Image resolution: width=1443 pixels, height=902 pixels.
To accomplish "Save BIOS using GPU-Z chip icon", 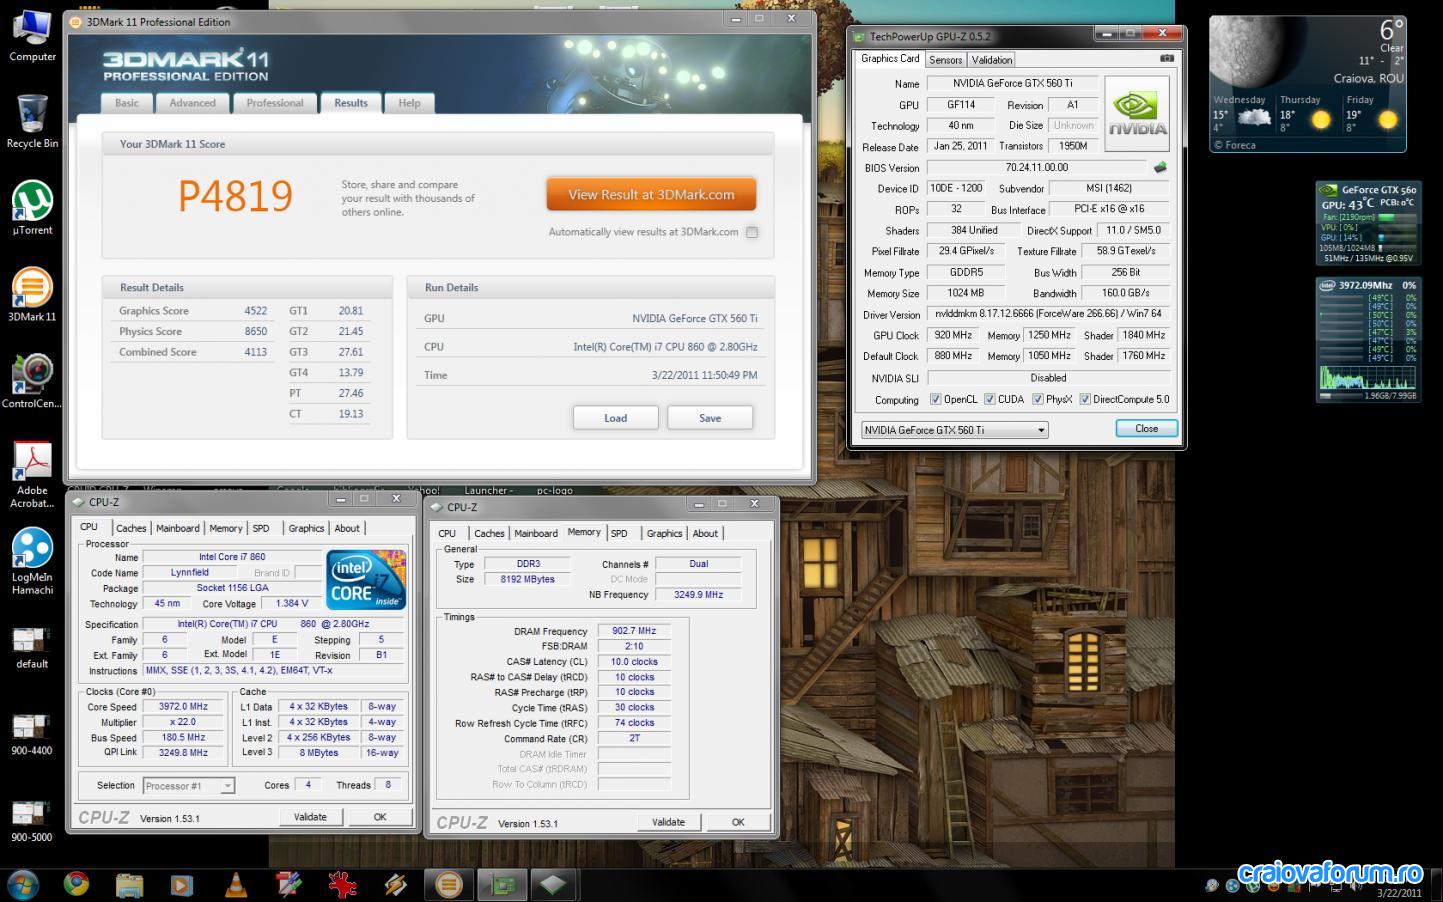I will pos(1160,167).
